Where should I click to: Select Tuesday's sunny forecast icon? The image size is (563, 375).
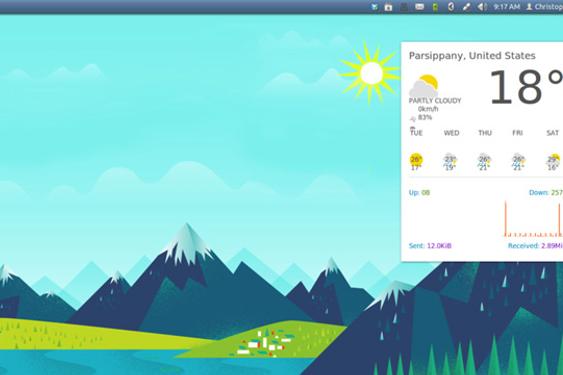(x=416, y=162)
